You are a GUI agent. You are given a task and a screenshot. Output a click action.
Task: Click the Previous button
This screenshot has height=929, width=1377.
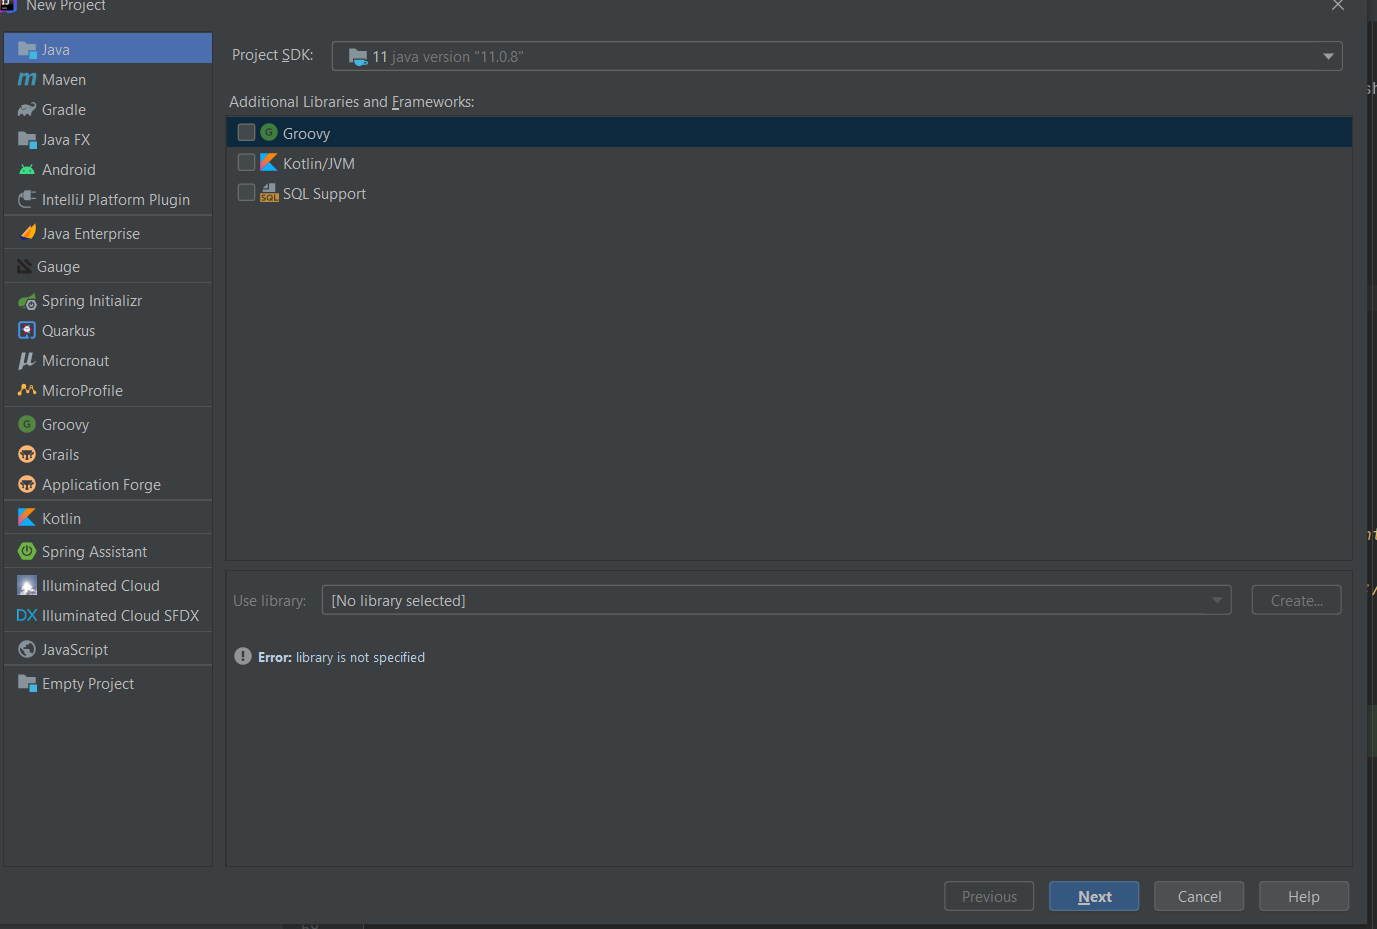coord(989,896)
